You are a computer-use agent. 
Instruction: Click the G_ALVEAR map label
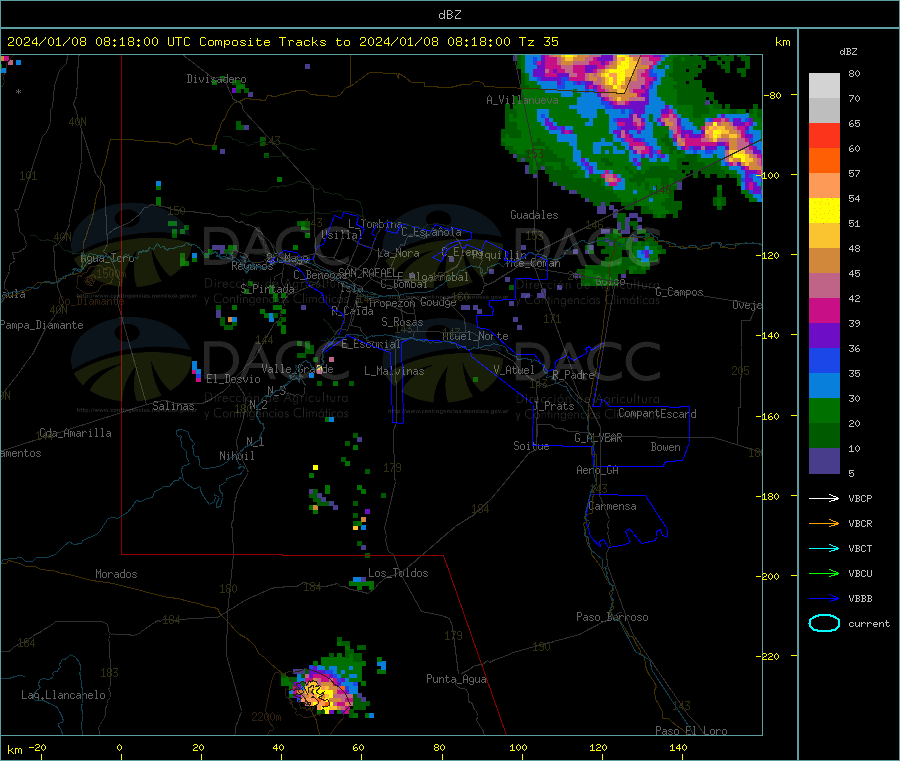[x=598, y=438]
